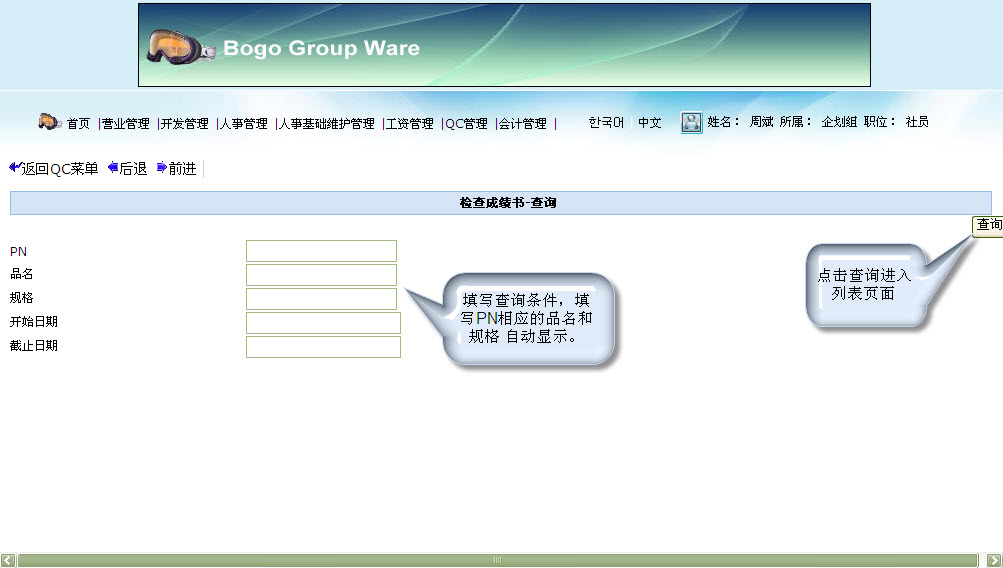1003x568 pixels.
Task: Open the 人事管理 menu
Action: pos(243,123)
